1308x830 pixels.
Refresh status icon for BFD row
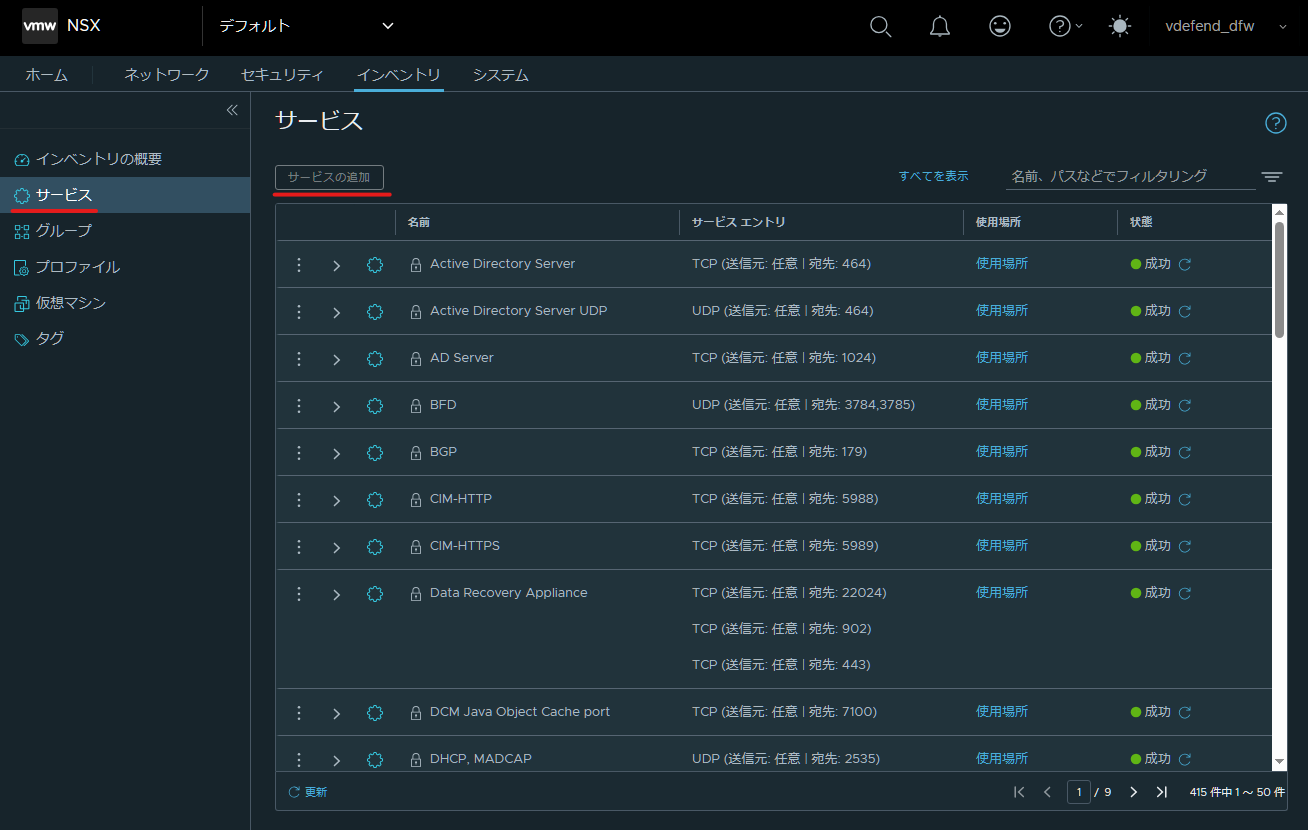pos(1185,405)
